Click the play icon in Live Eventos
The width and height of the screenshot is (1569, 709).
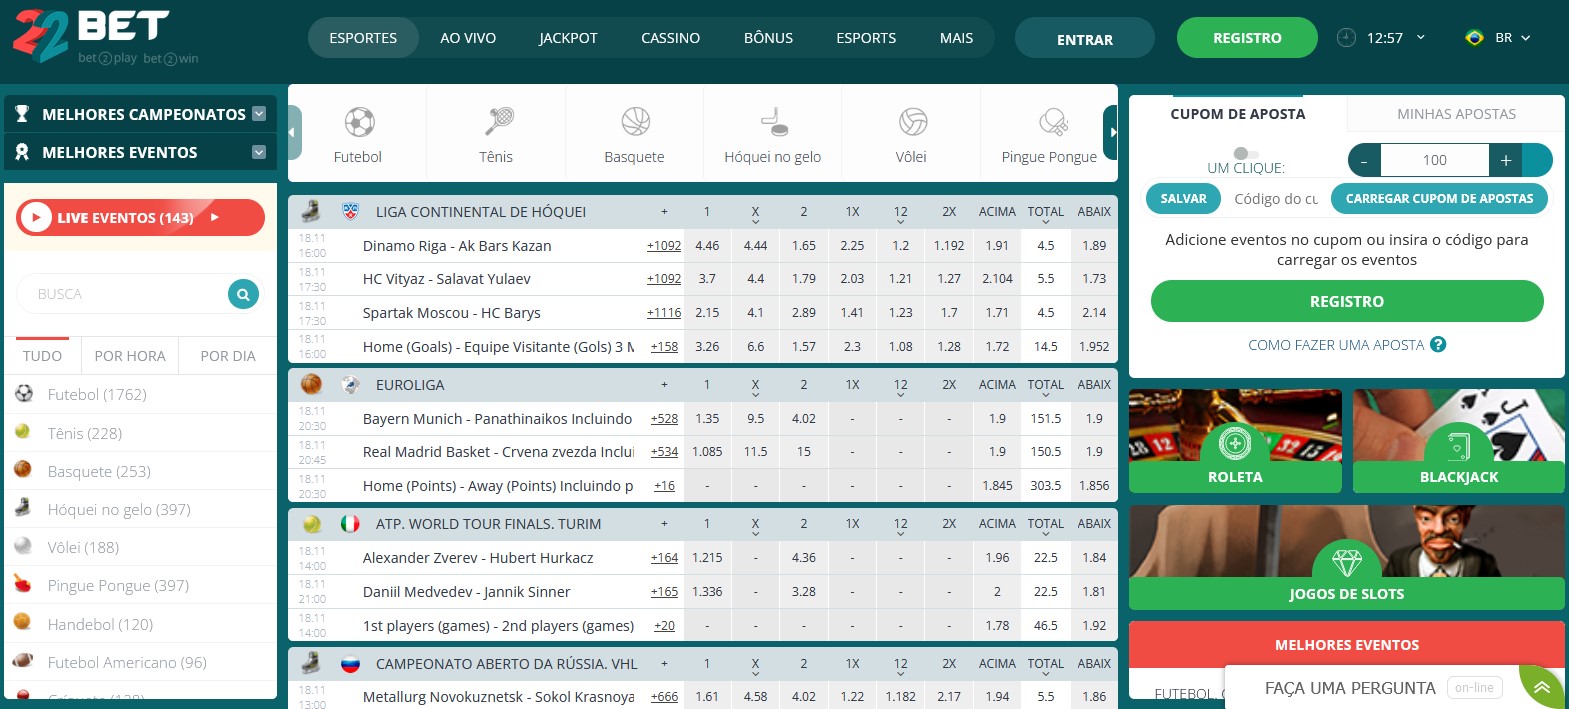click(x=36, y=217)
